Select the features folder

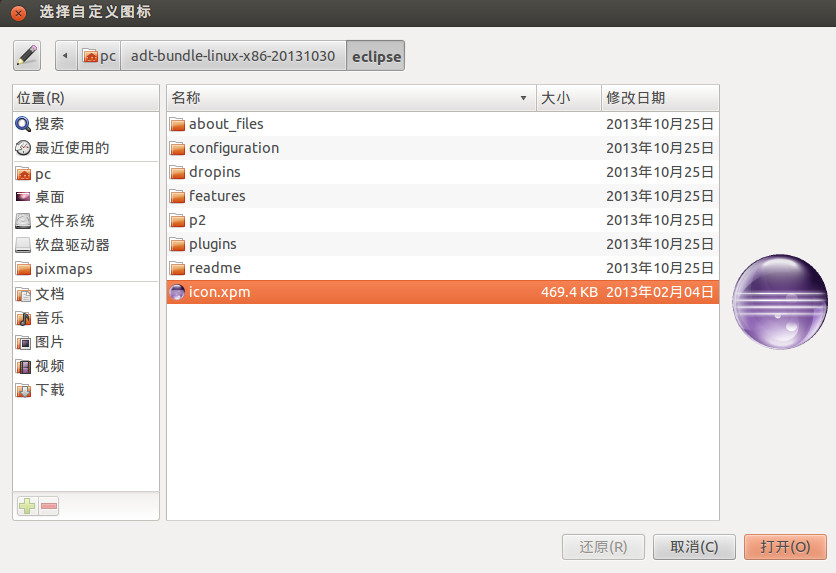click(x=443, y=196)
